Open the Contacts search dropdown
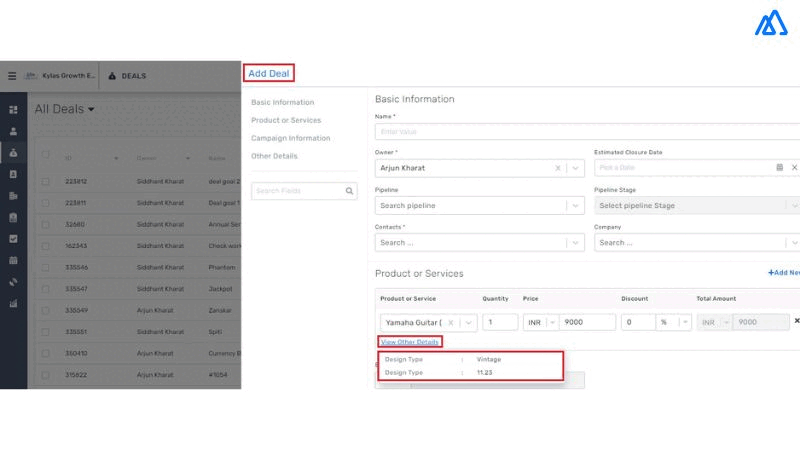Image resolution: width=800 pixels, height=450 pixels. point(576,243)
